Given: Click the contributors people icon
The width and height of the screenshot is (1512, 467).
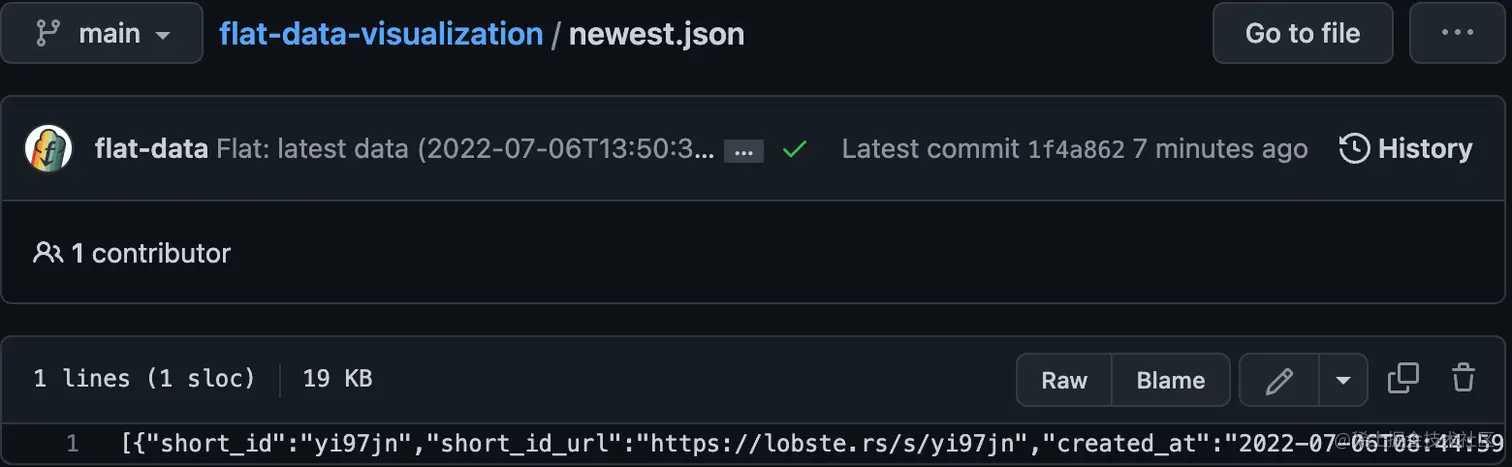Looking at the screenshot, I should [48, 253].
